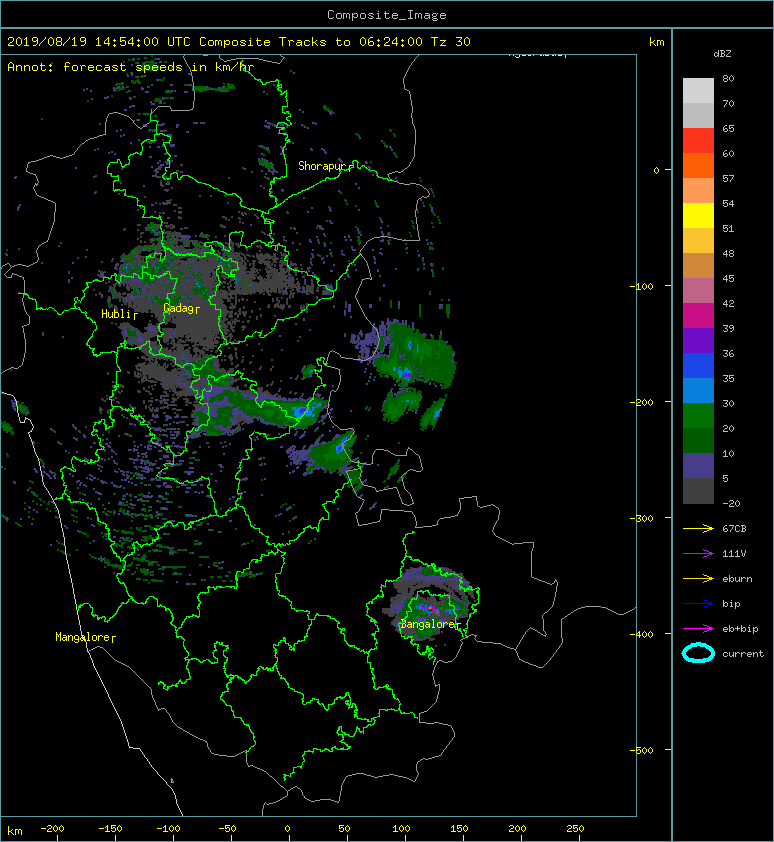Screen dimensions: 774x842
Task: Select the dark green 20–10 dBZ swatch
Action: 698,440
